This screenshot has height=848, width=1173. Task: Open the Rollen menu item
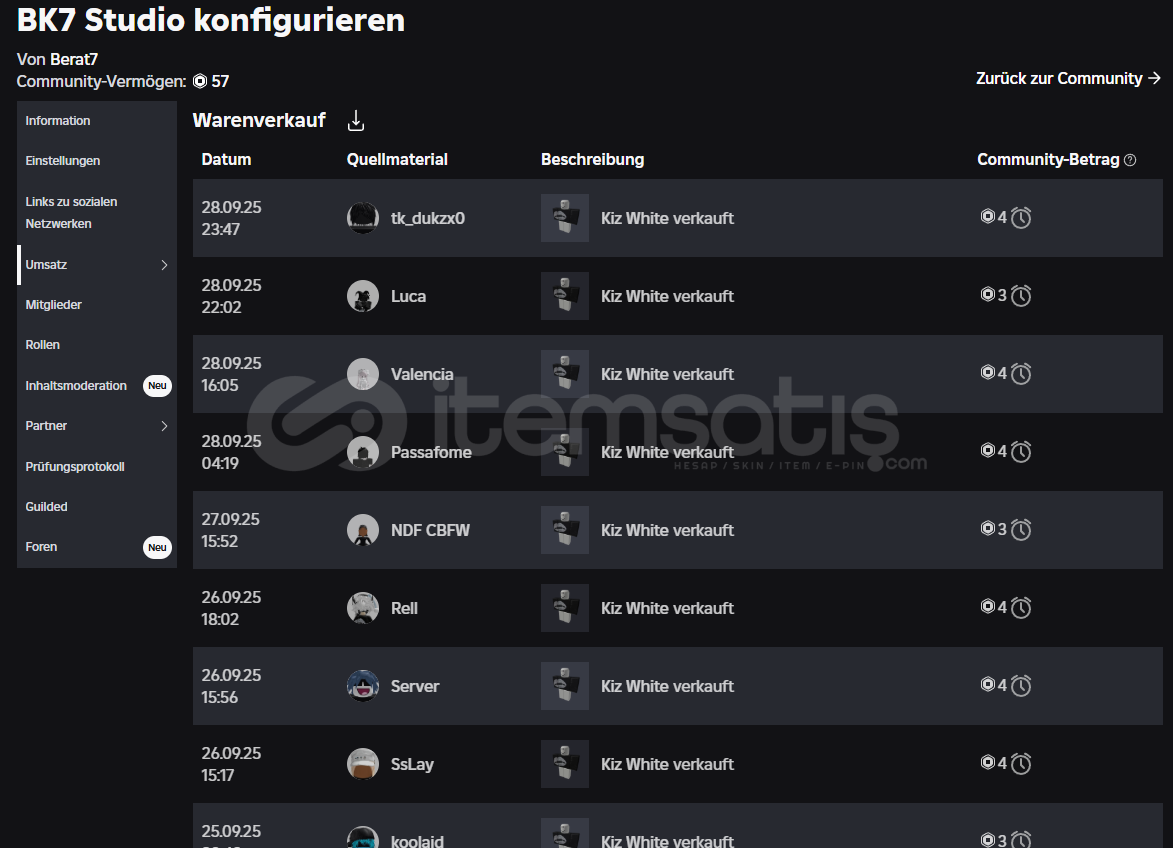point(43,345)
